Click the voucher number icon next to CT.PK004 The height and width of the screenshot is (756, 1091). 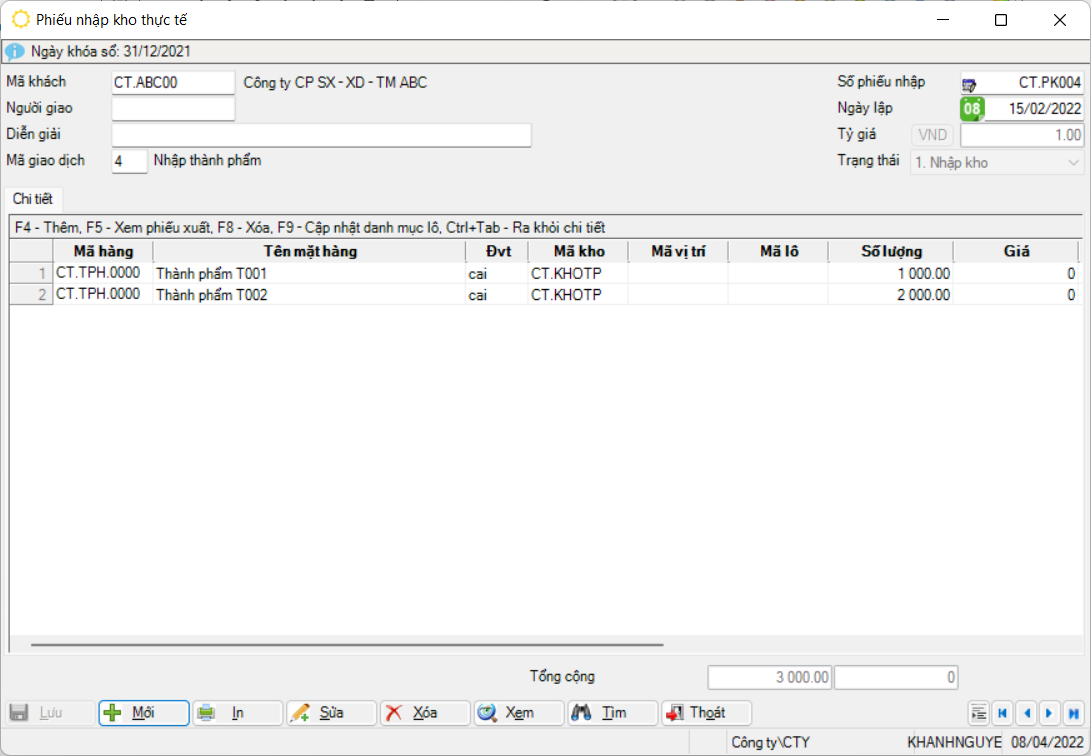[x=970, y=83]
